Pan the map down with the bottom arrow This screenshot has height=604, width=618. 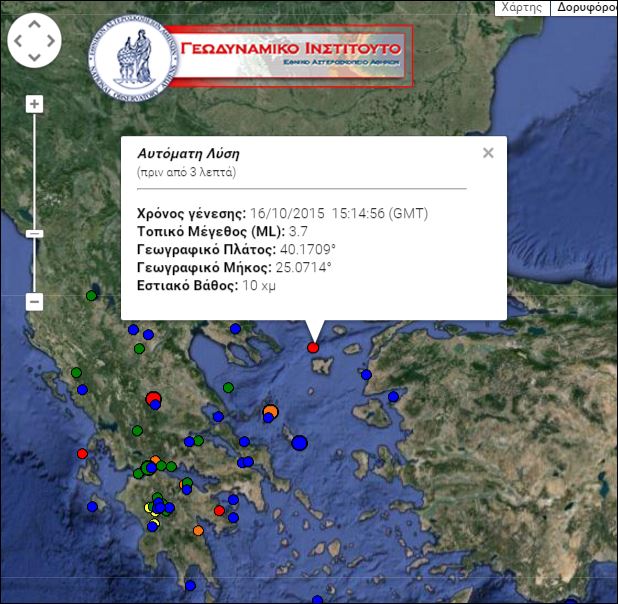click(x=34, y=57)
